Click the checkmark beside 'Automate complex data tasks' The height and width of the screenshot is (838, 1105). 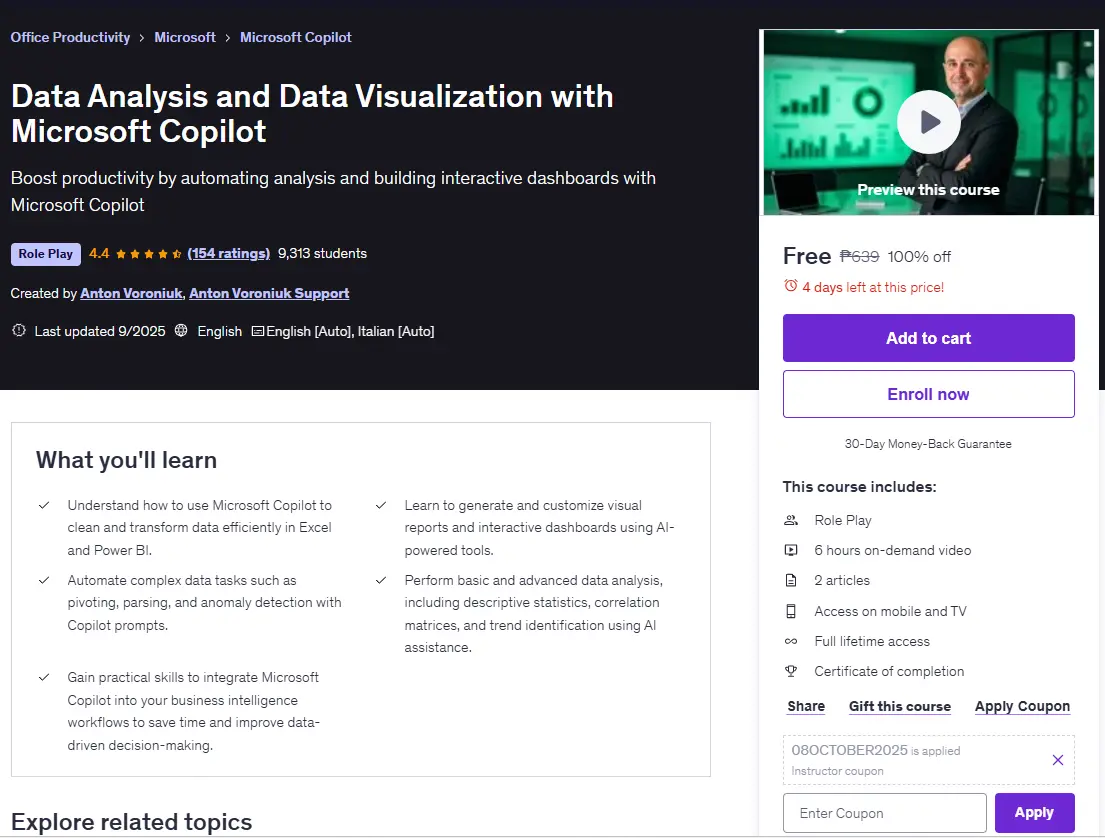pos(44,580)
